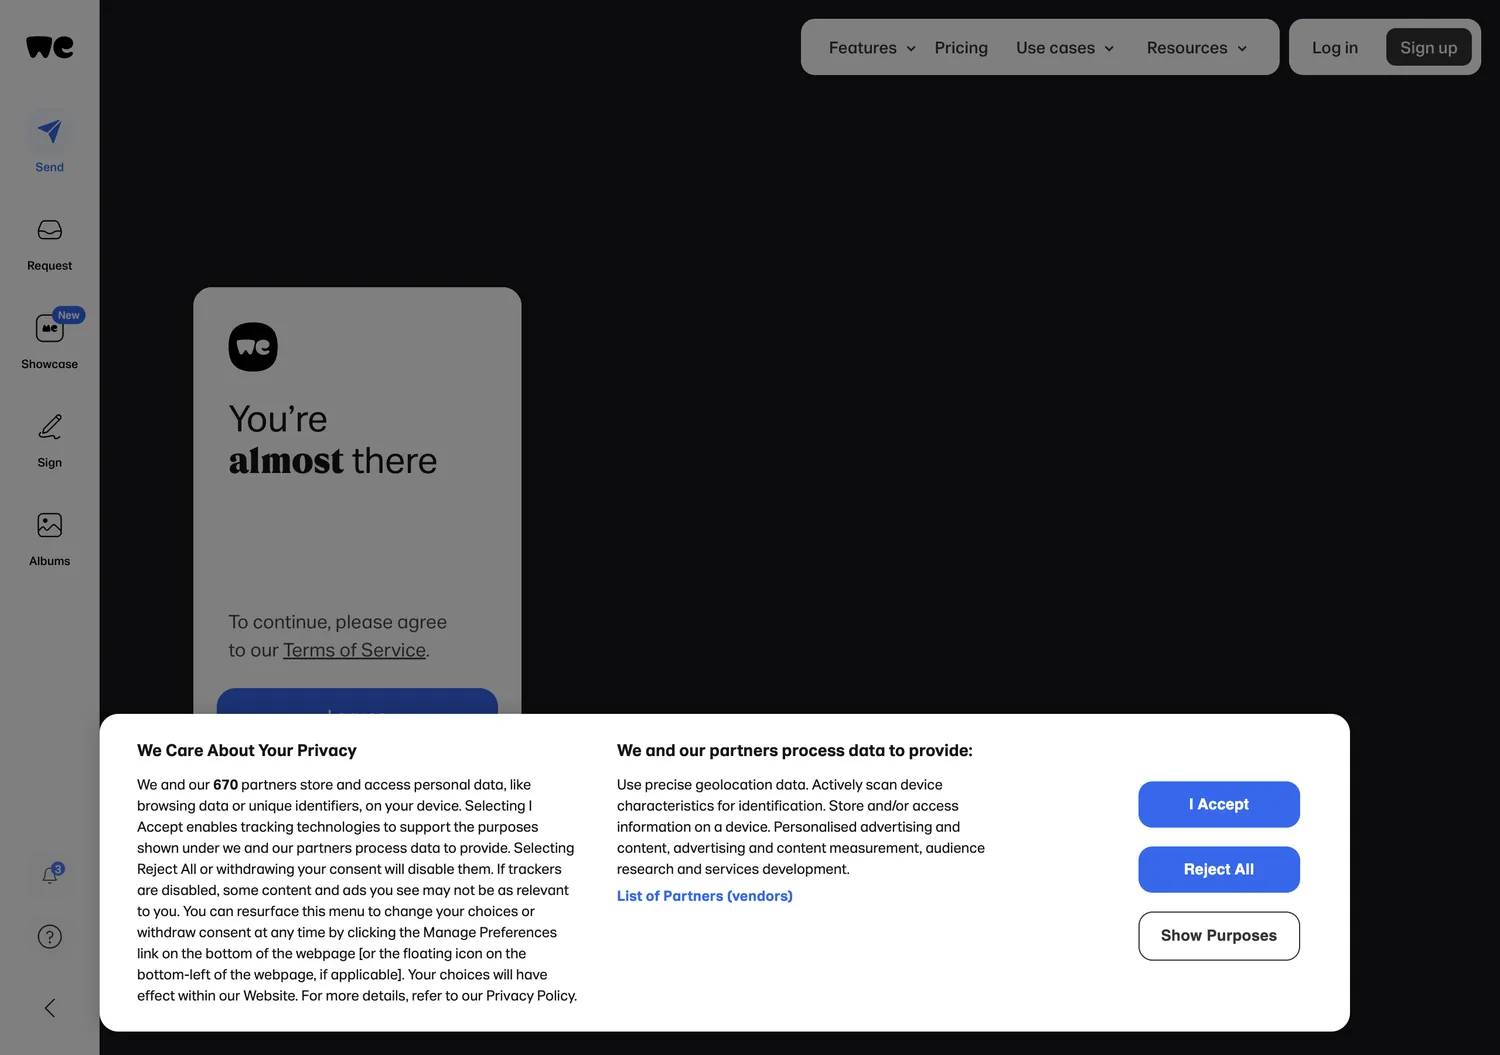Click the black We logo on card
1500x1055 pixels.
coord(253,347)
